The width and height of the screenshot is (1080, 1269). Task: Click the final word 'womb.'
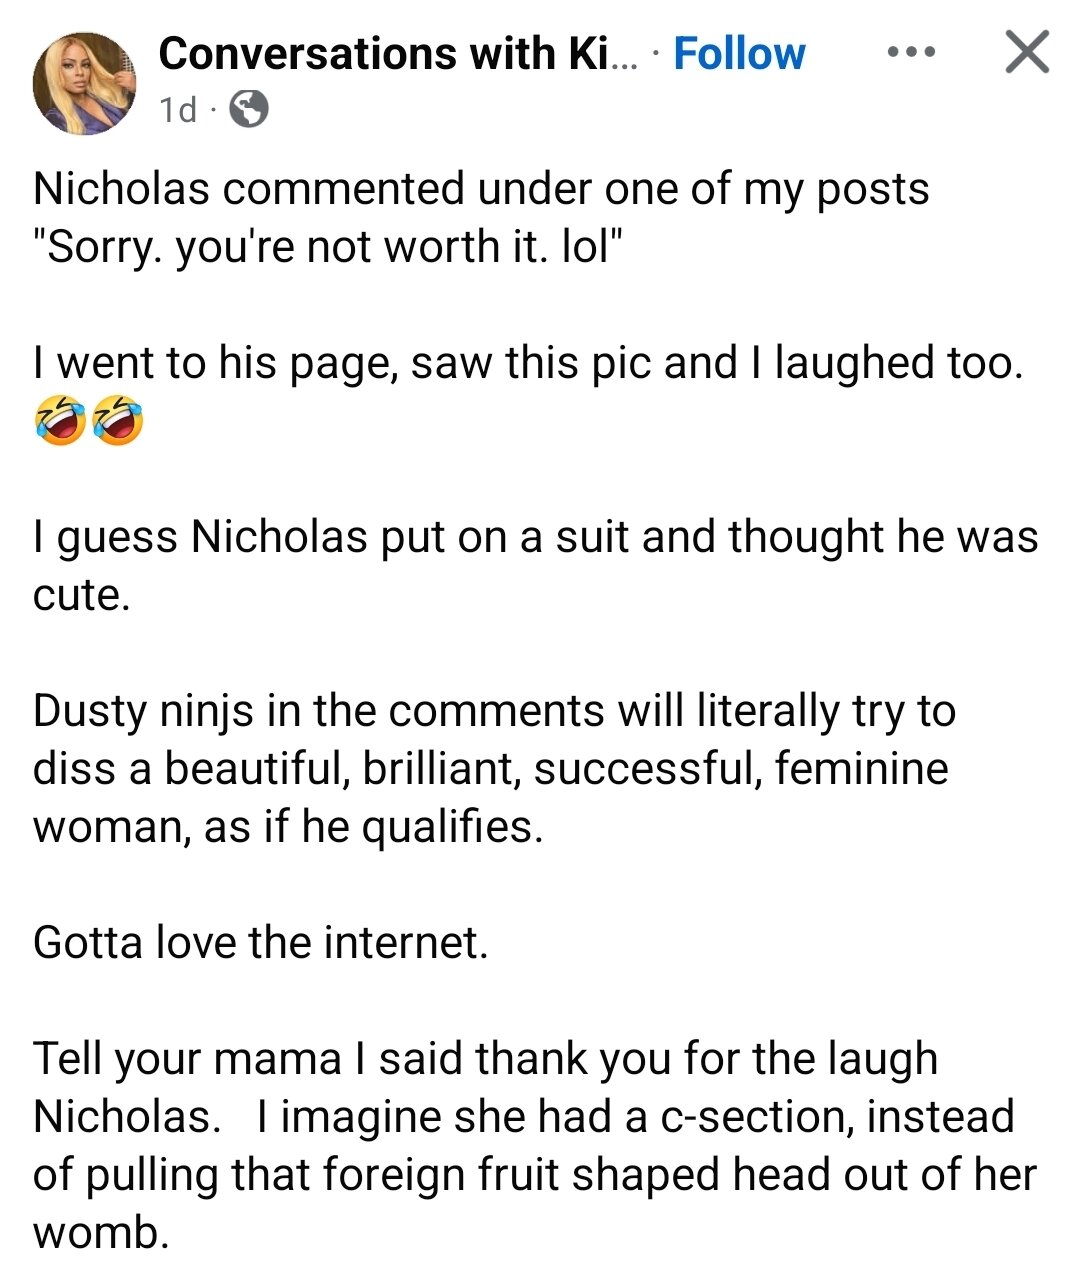click(101, 1233)
